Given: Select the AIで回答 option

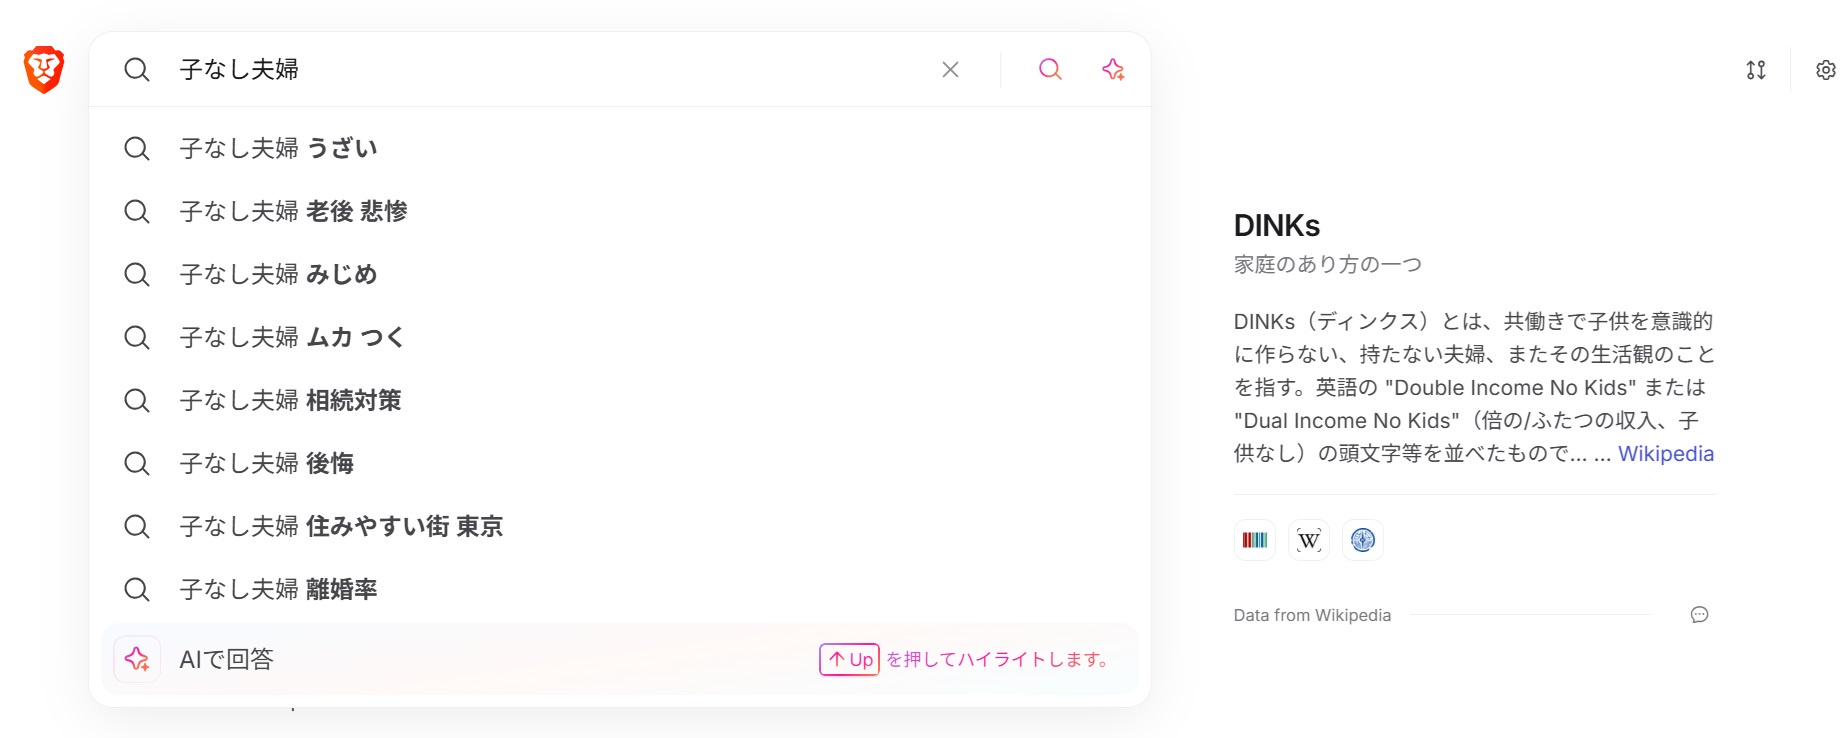Looking at the screenshot, I should pos(226,659).
